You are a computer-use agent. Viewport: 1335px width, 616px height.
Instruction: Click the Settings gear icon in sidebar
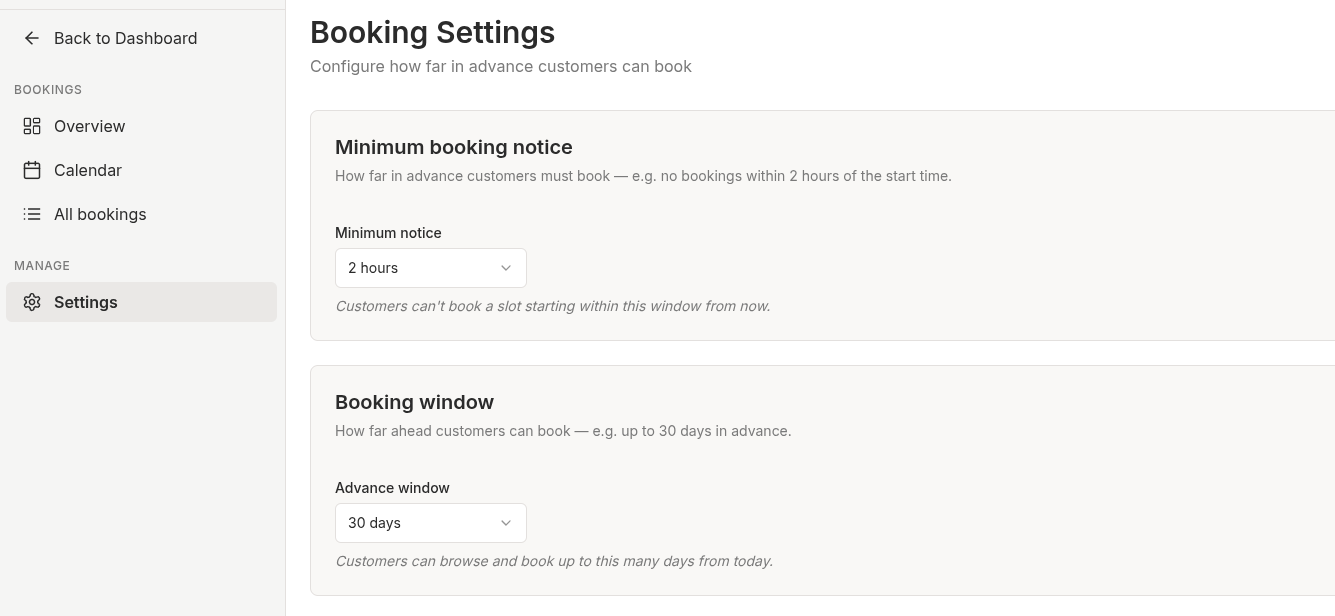(32, 302)
